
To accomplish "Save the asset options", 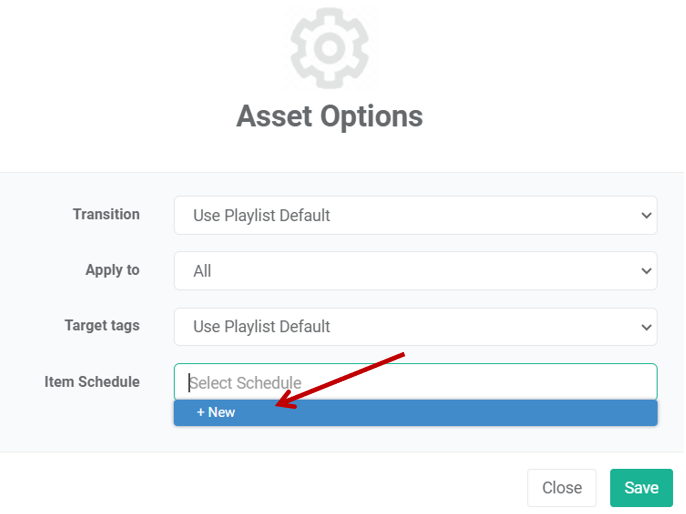I will [x=641, y=488].
